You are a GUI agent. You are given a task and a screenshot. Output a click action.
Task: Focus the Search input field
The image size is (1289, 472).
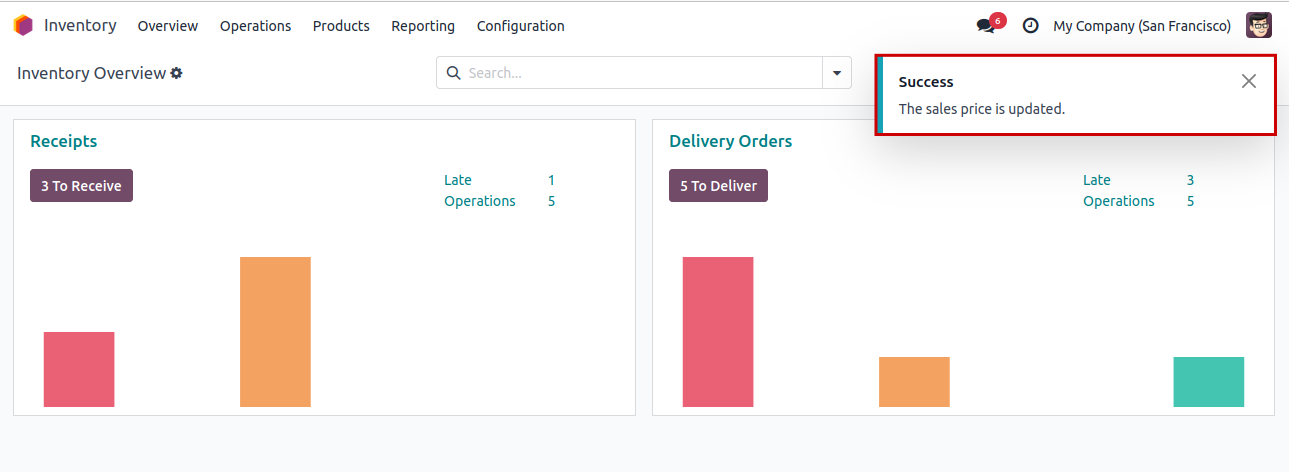pyautogui.click(x=640, y=73)
